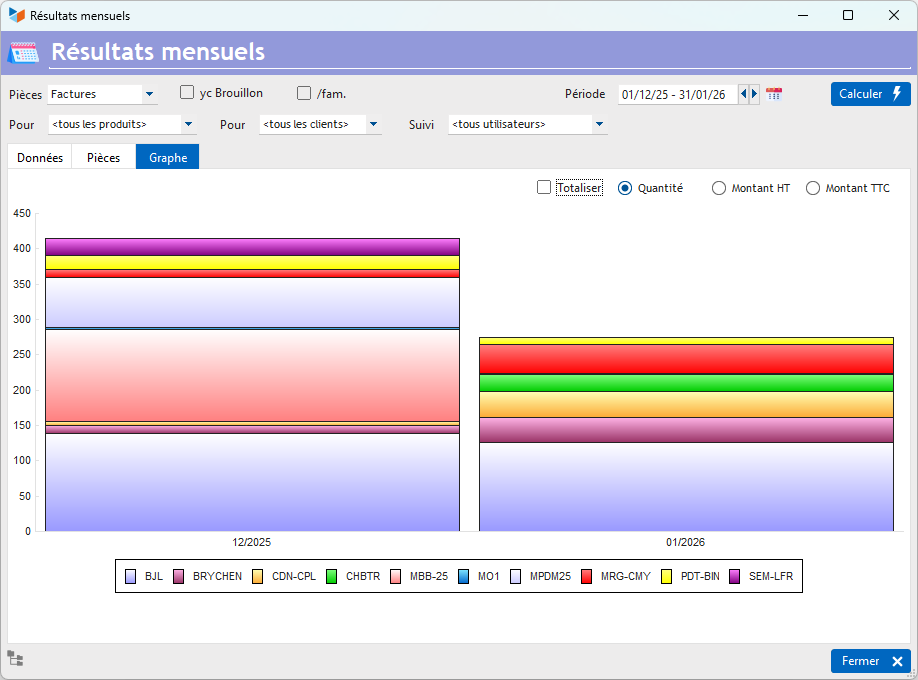Screen dimensions: 918x680
Task: Click the MRG-CMY red legend marker
Action: (x=587, y=576)
